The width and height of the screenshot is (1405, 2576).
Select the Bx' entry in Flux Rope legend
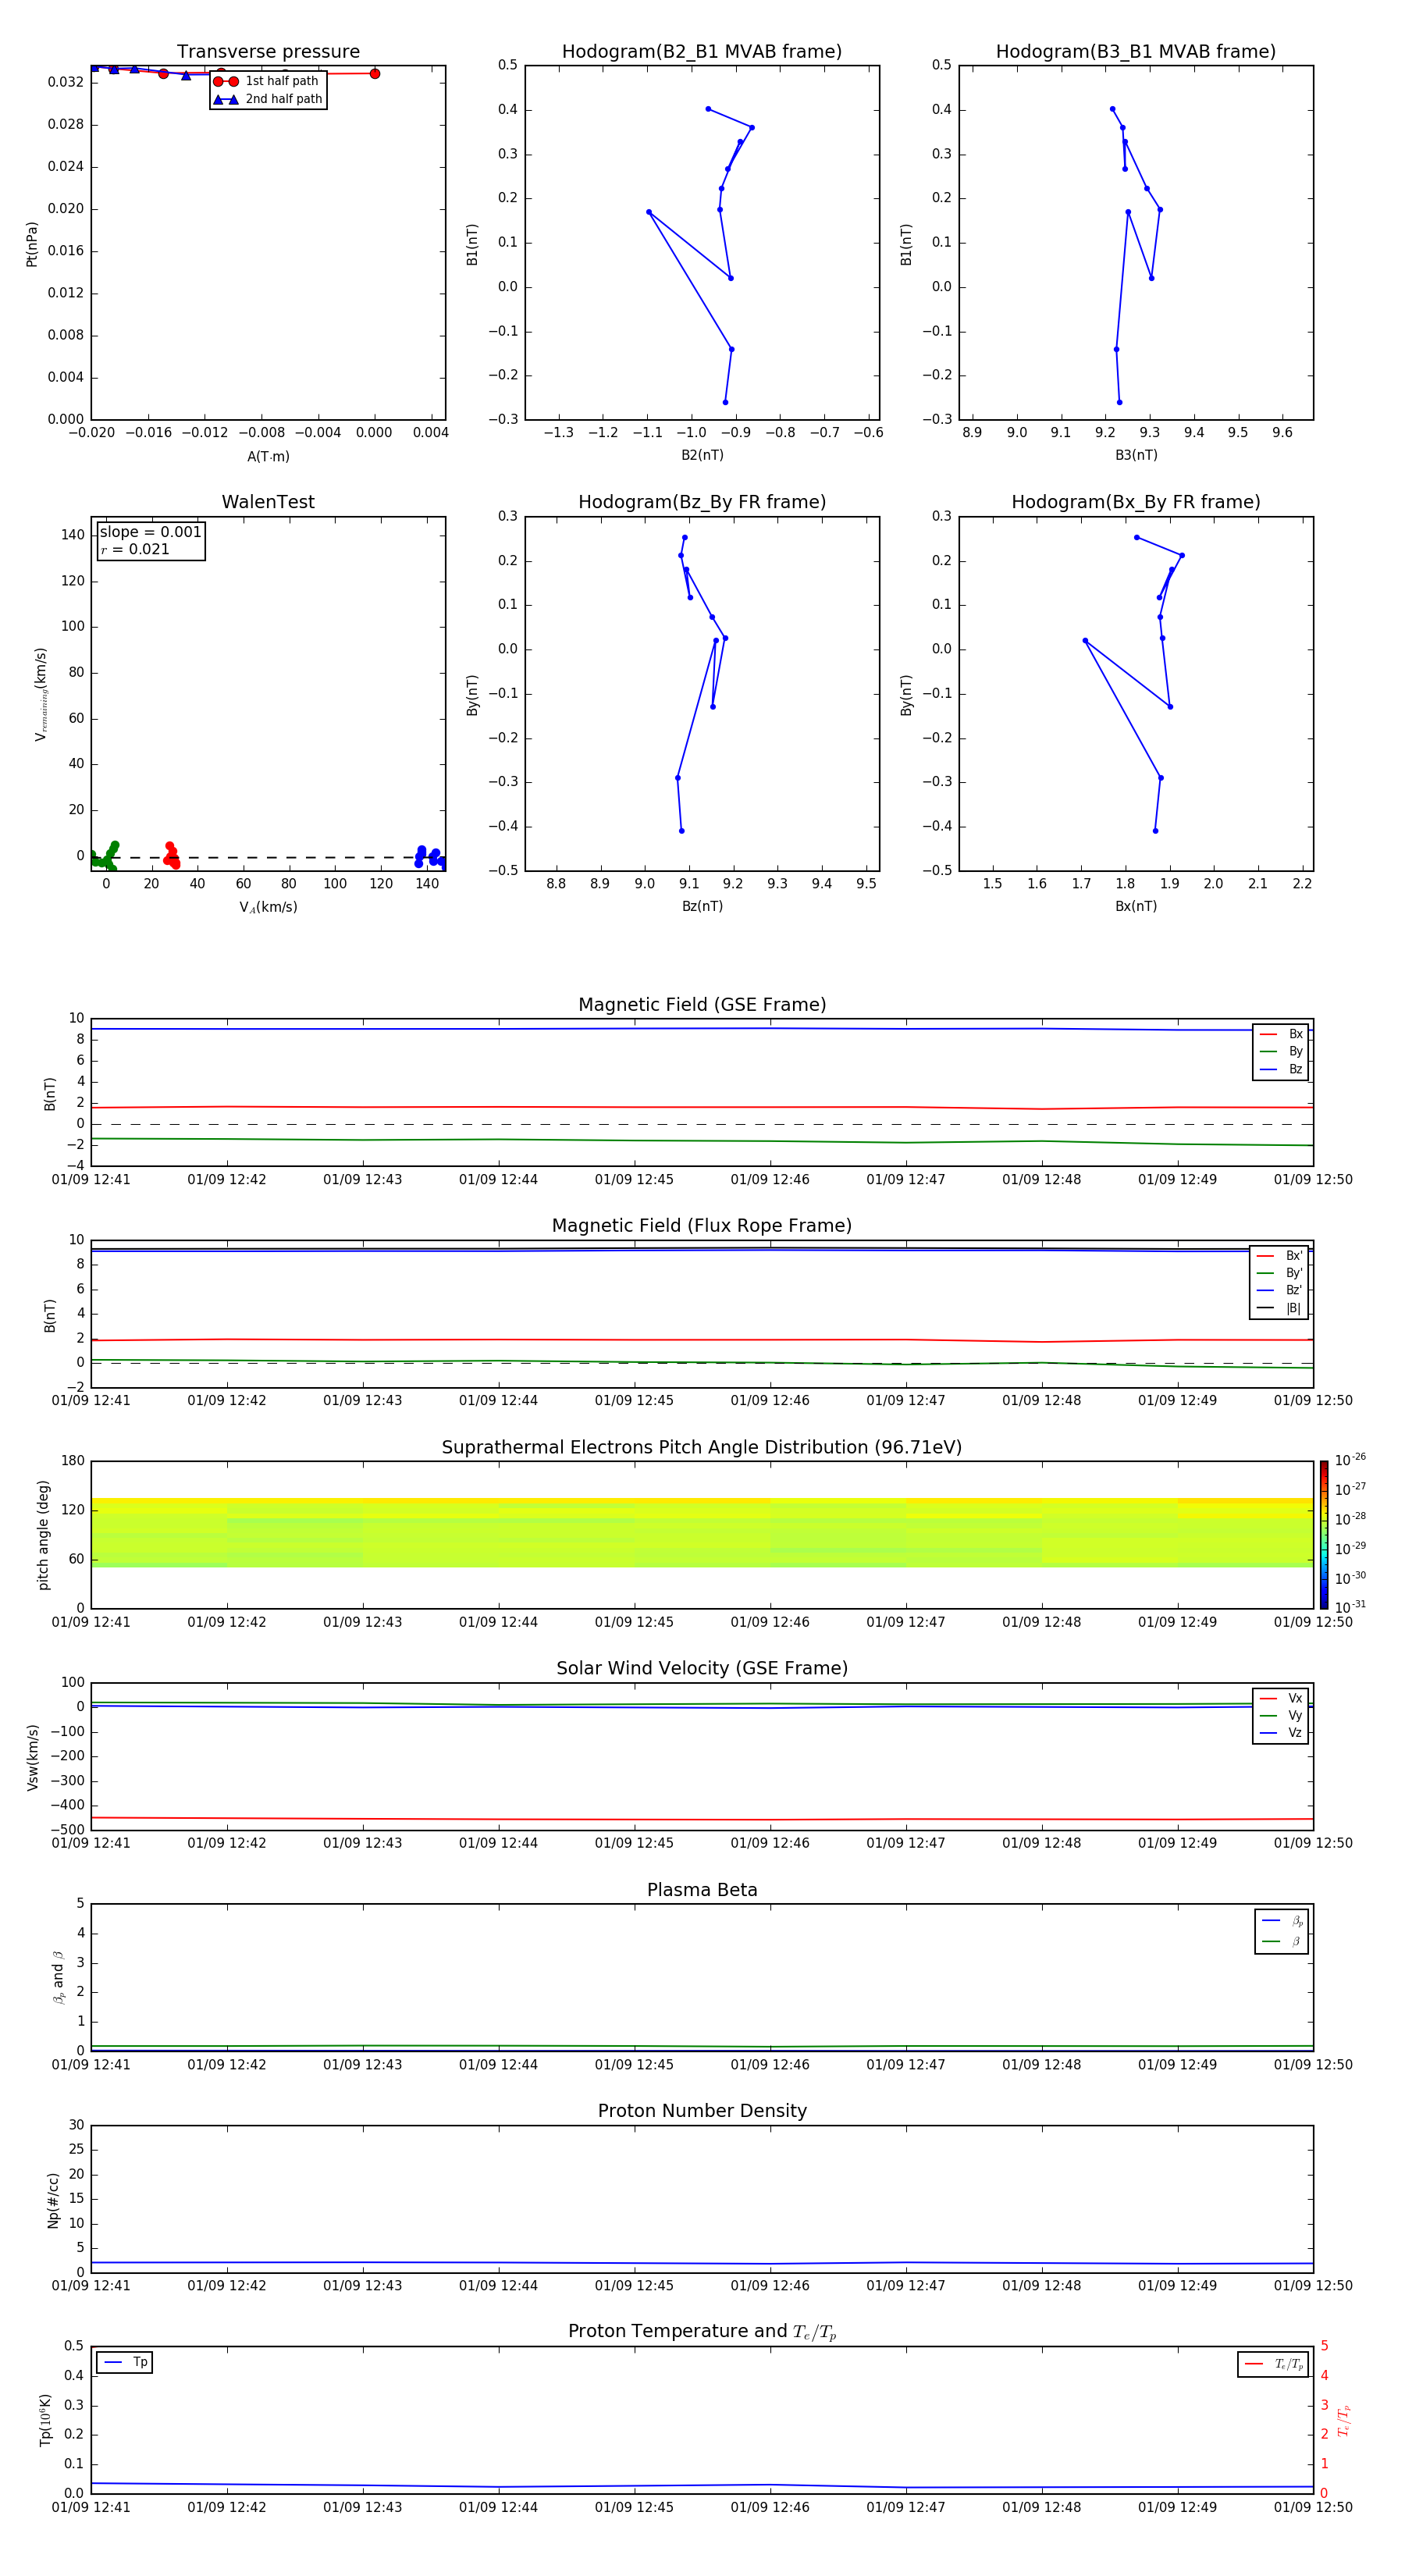point(1279,1256)
